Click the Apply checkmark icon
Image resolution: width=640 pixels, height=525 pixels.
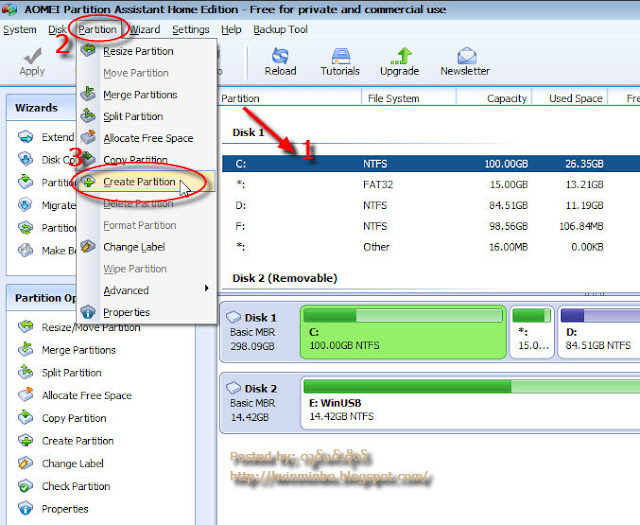click(x=32, y=56)
